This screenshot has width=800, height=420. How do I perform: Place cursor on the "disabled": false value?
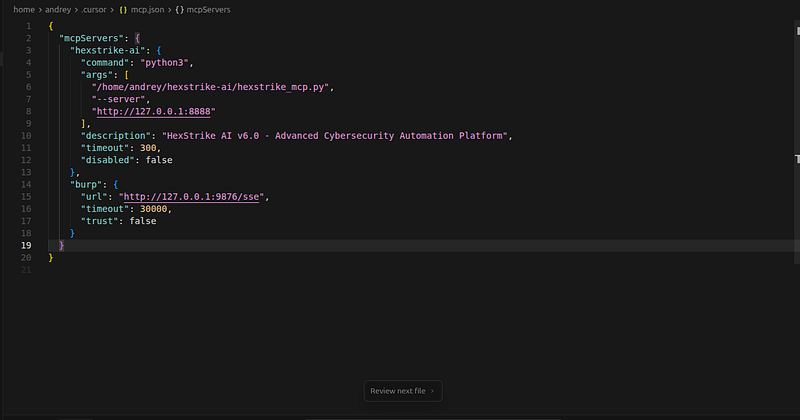159,160
